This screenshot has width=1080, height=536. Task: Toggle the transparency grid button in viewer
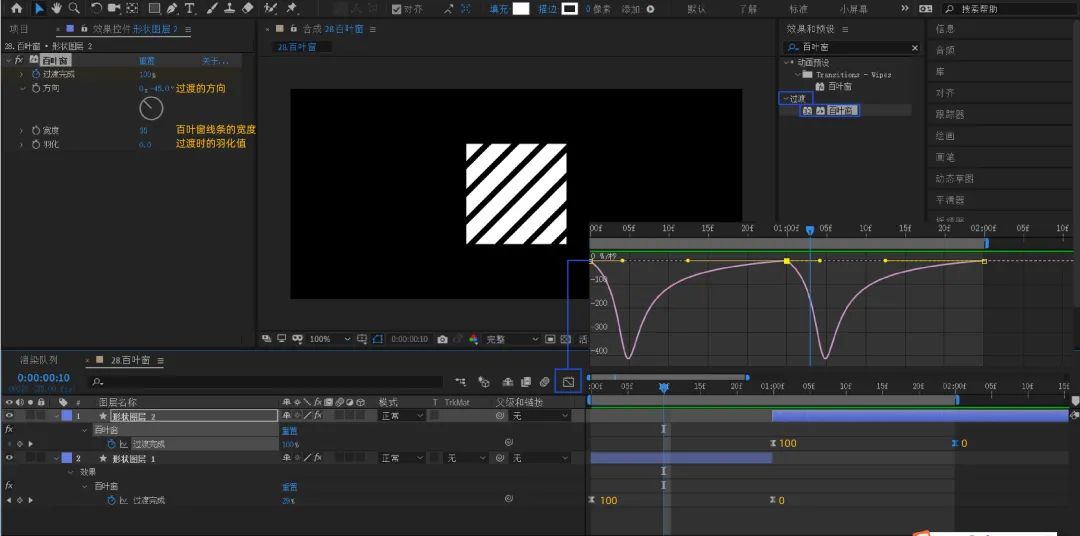point(565,339)
